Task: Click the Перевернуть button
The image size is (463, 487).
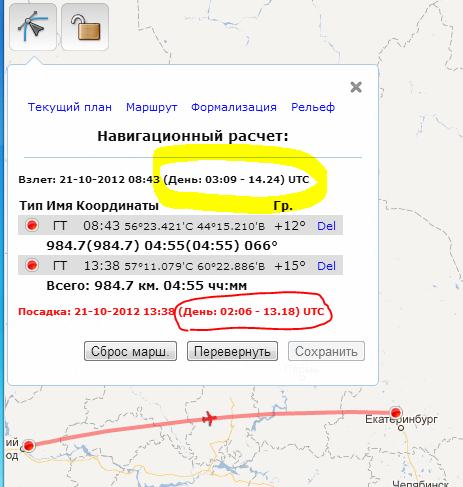Action: pyautogui.click(x=232, y=351)
